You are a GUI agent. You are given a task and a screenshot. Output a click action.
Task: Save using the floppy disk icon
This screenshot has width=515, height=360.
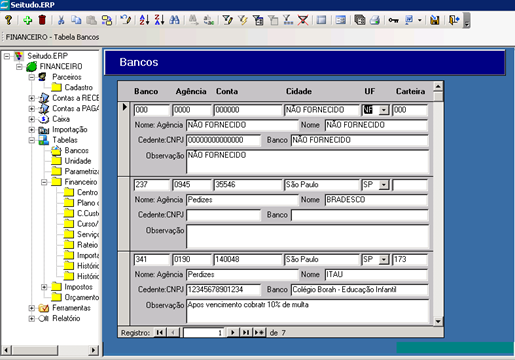point(434,20)
